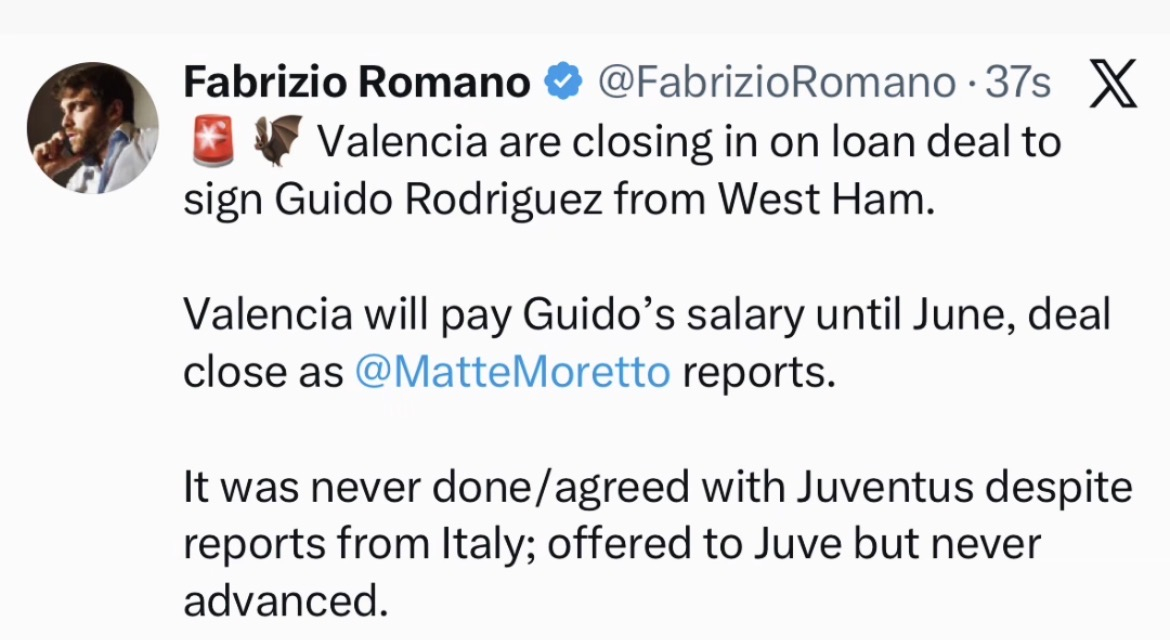Screen dimensions: 1170x640
Task: Click Fabrizio Romano's profile avatar photo
Action: (92, 127)
